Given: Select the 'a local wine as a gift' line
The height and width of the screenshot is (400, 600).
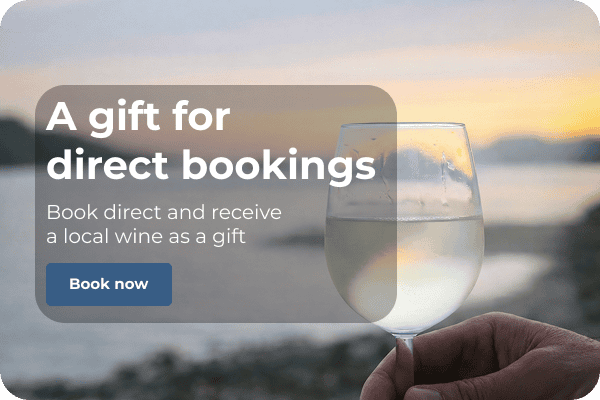Looking at the screenshot, I should (x=146, y=236).
